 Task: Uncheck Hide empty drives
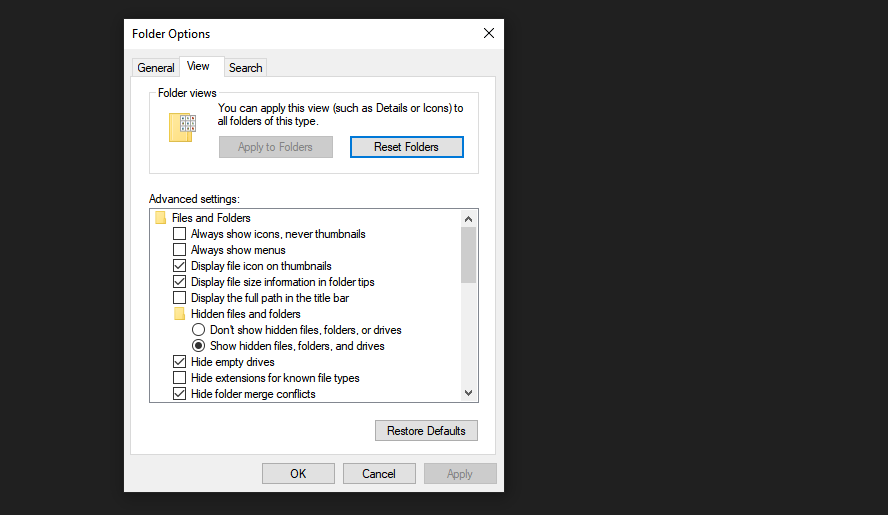(x=180, y=361)
